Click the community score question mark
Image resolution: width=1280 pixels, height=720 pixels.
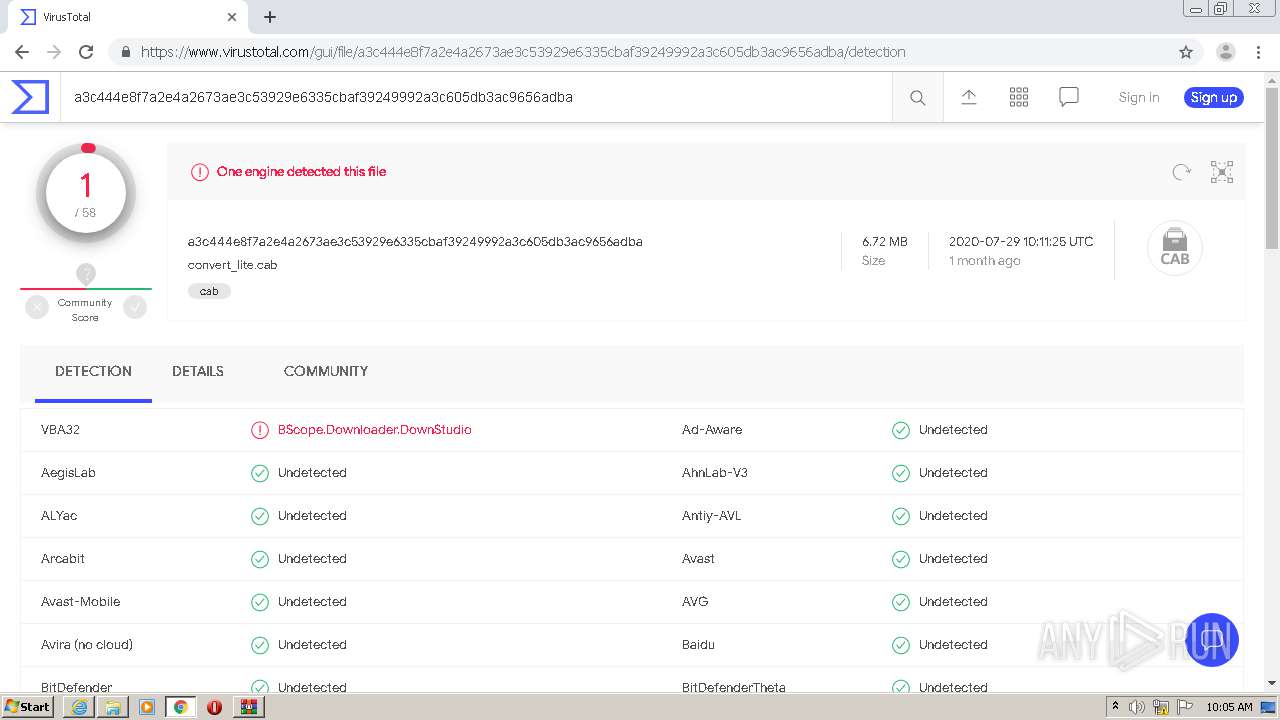(x=86, y=274)
